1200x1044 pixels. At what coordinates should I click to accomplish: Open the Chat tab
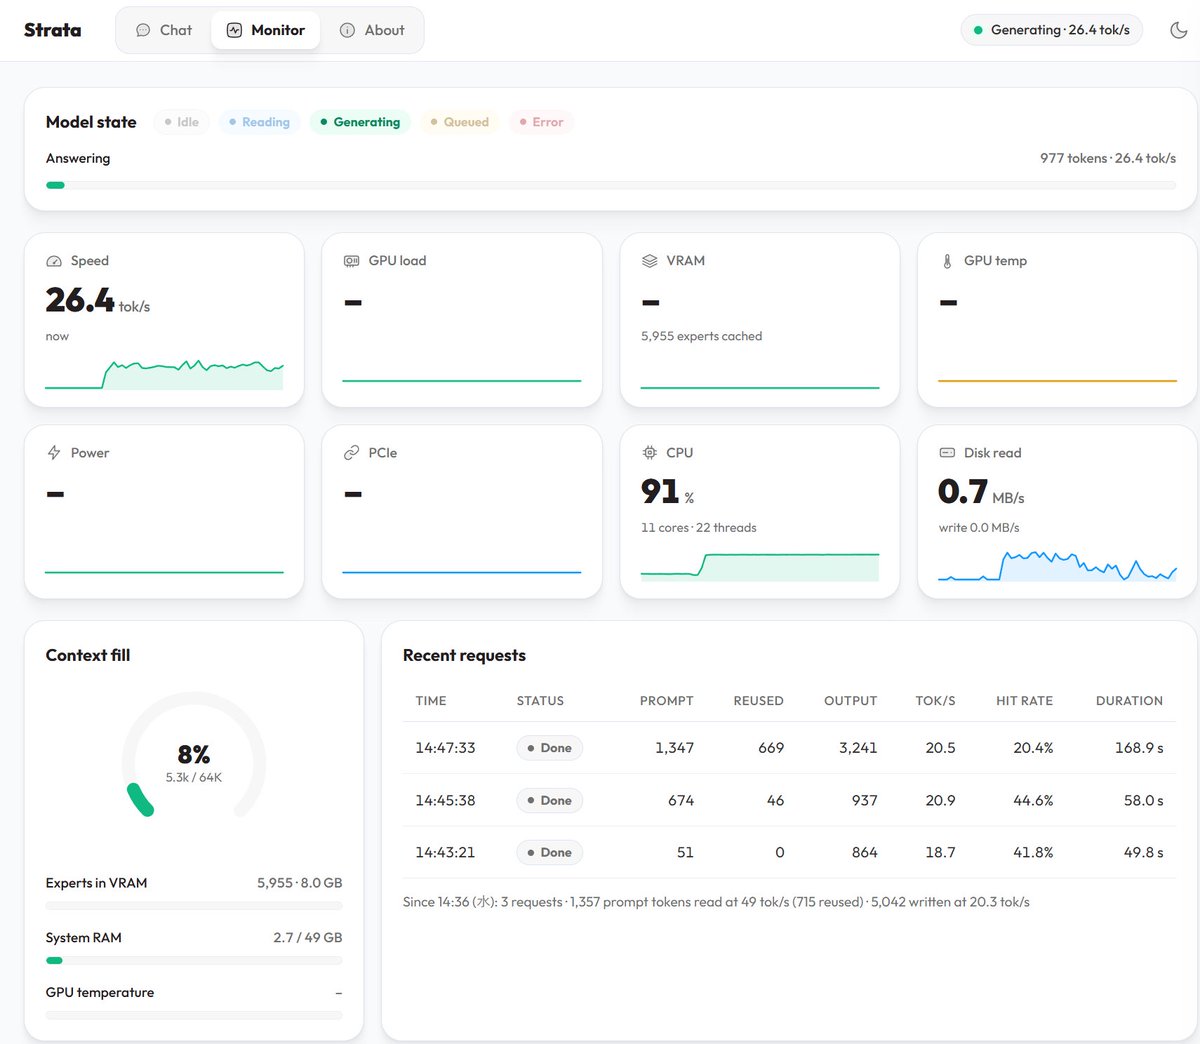(164, 30)
